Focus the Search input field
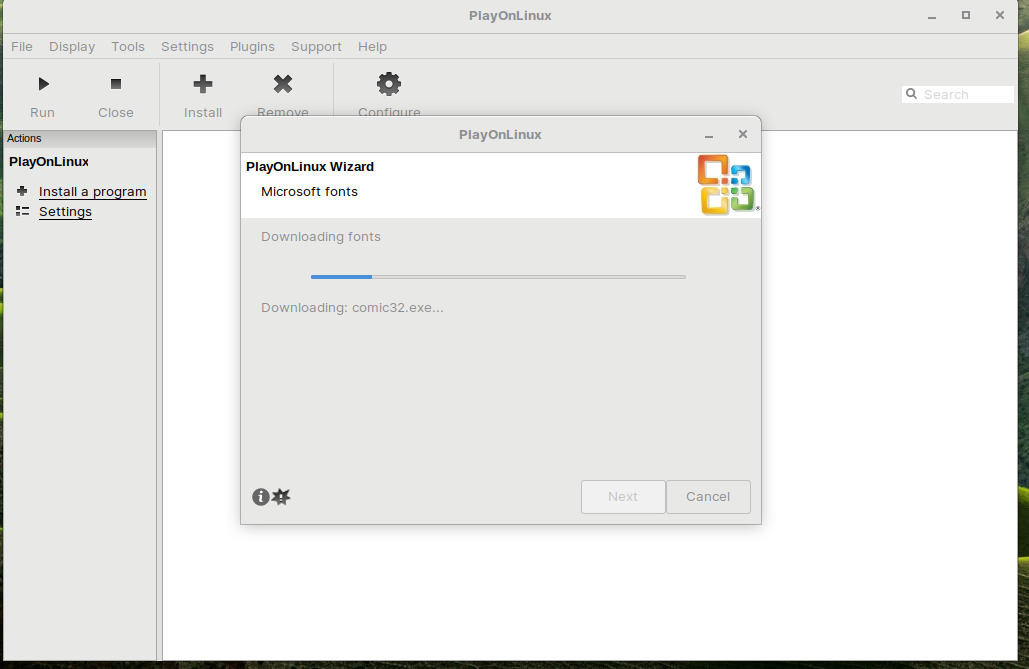 [x=958, y=95]
